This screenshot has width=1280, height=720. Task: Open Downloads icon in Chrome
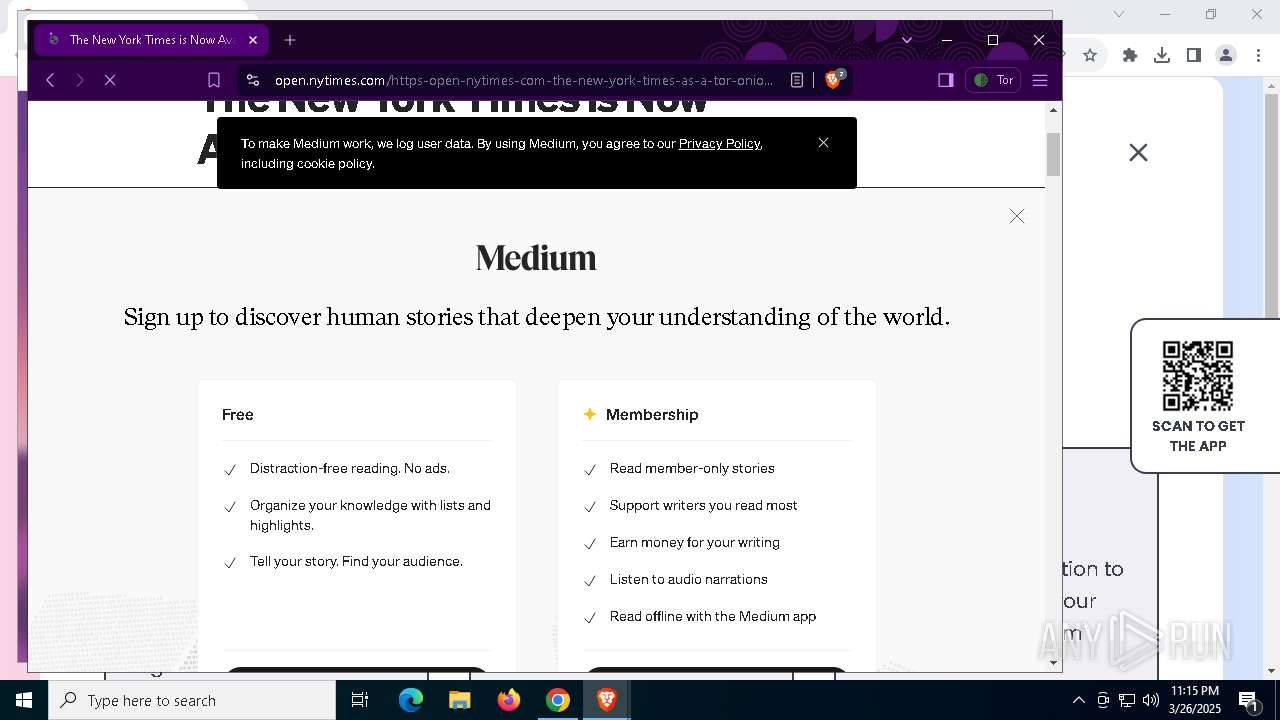point(1162,55)
